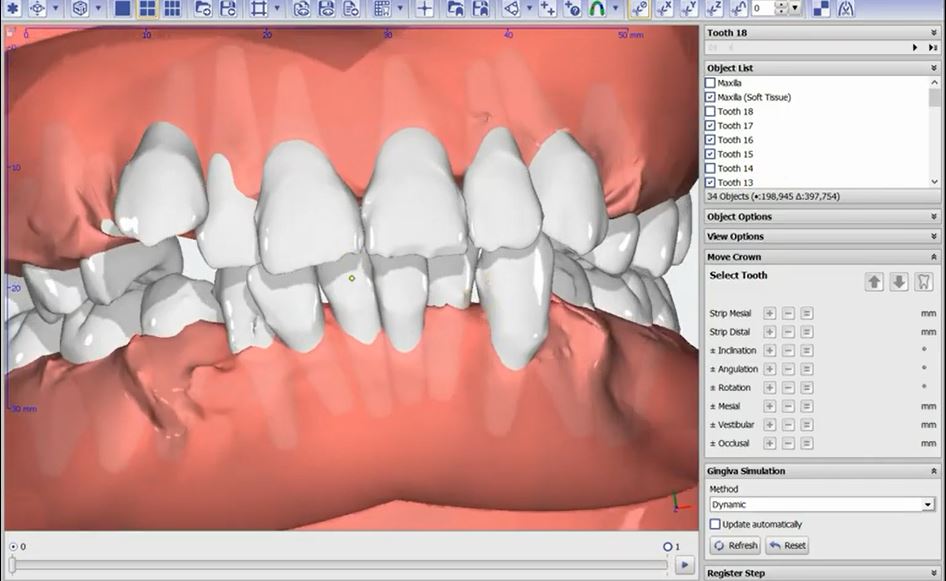Enable the Maxilla checkbox in Object List
The image size is (946, 581).
point(711,83)
